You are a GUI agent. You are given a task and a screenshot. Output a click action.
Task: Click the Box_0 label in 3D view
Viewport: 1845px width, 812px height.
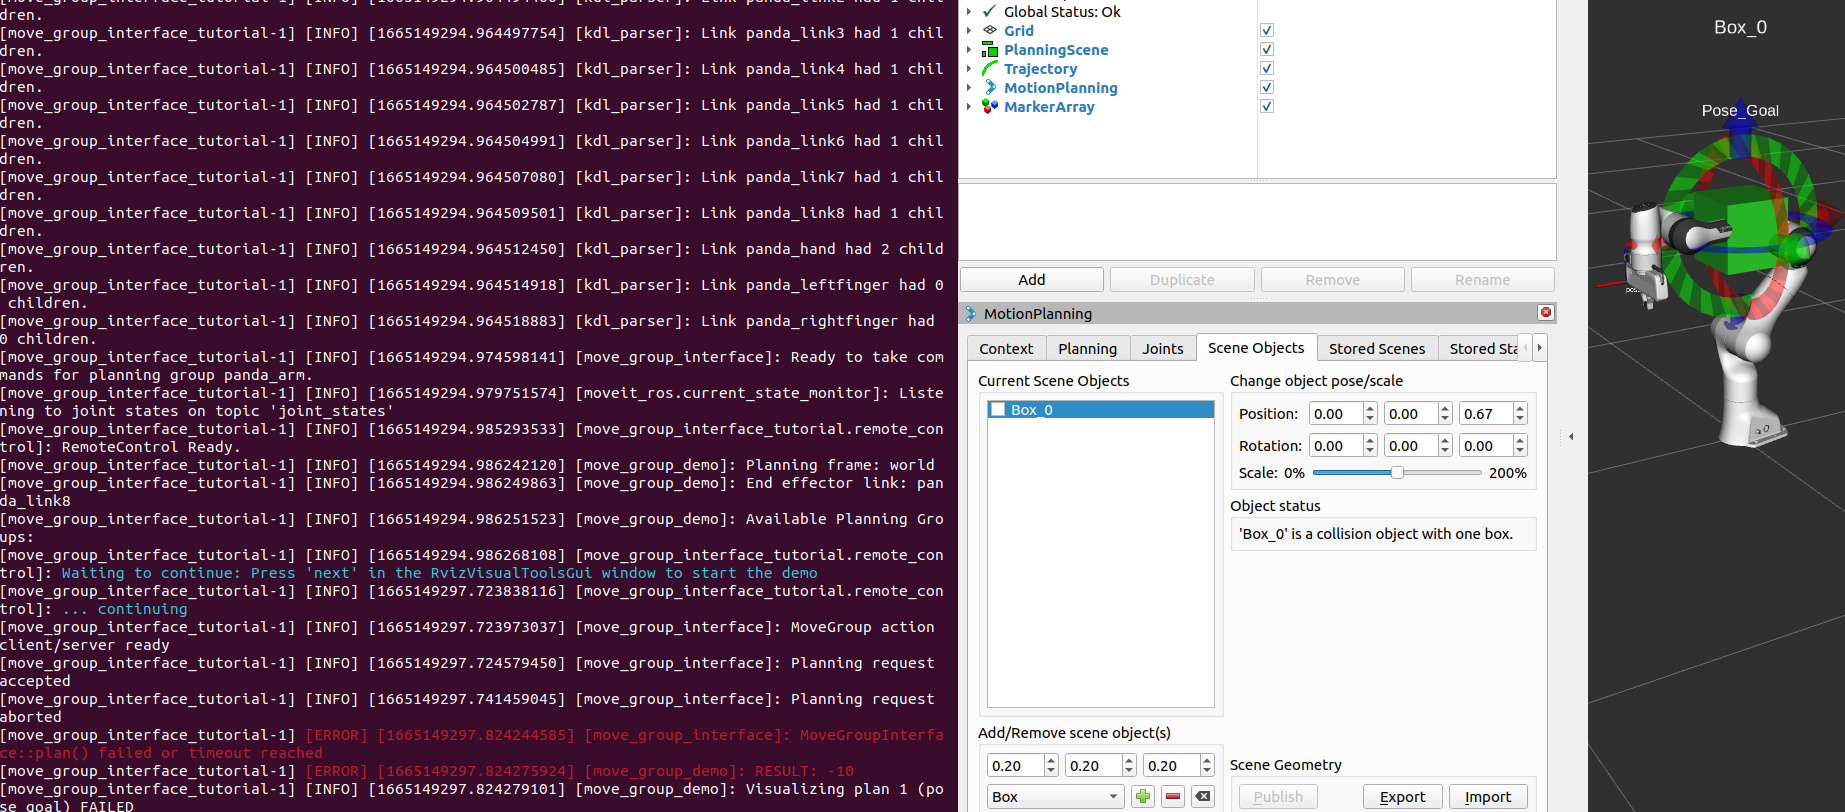[1740, 28]
